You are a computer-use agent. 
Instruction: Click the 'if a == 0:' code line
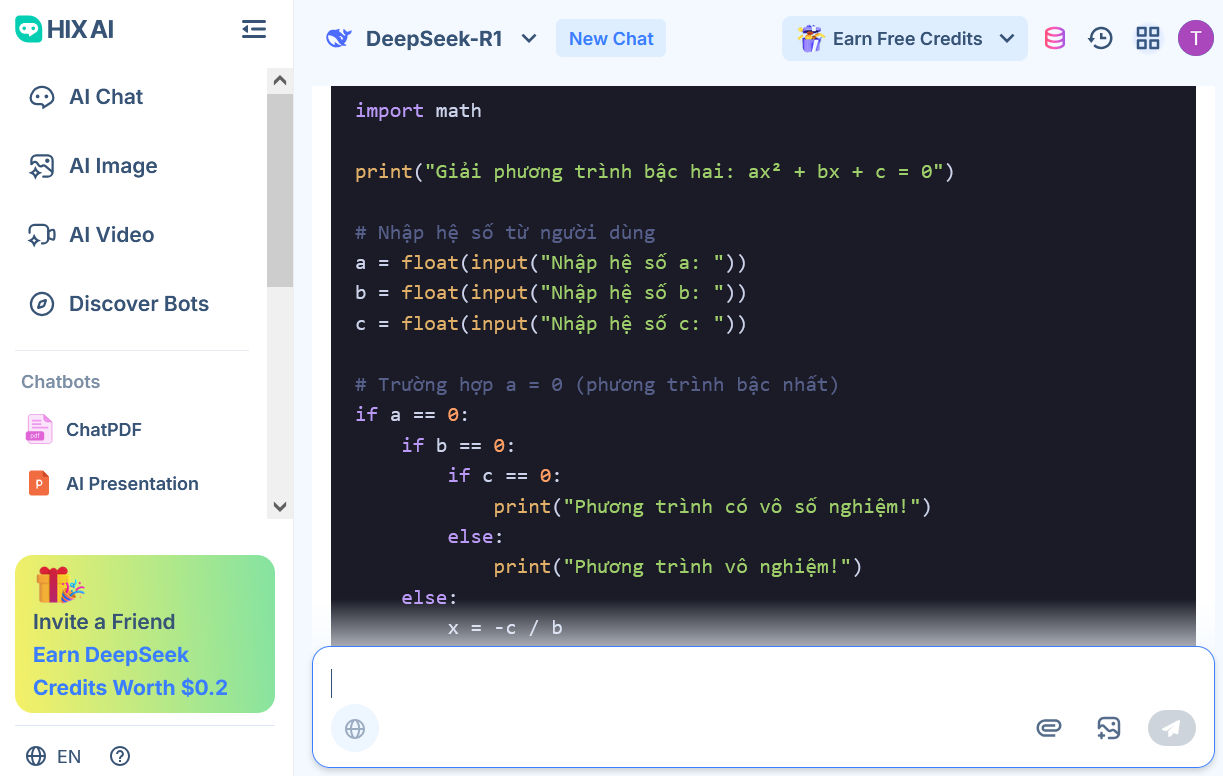412,415
